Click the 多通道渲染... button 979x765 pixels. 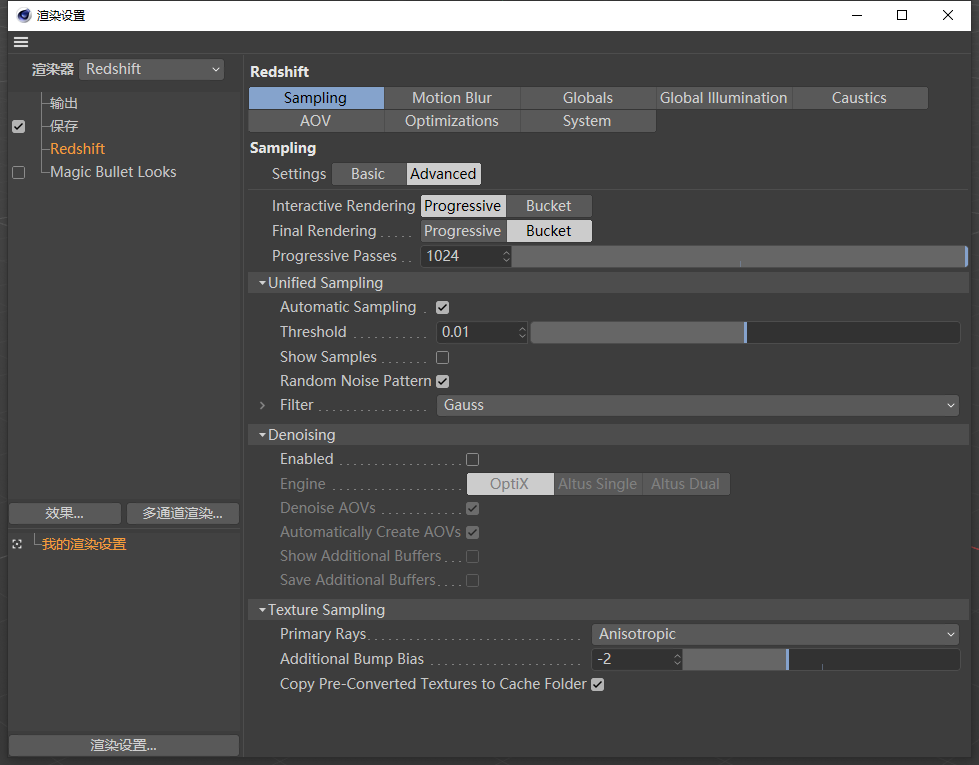[x=182, y=513]
